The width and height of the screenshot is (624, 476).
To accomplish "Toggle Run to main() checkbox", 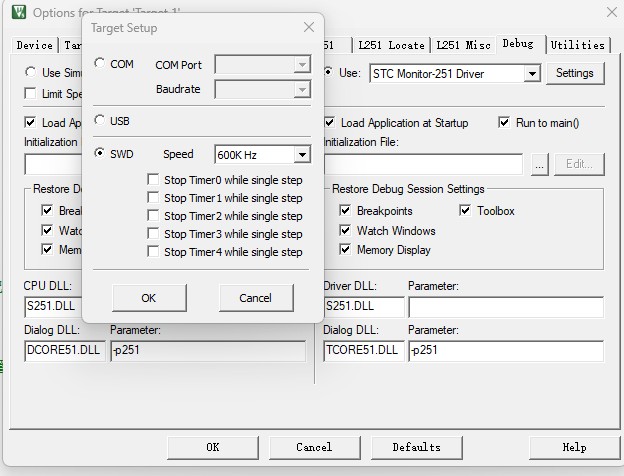I will [505, 123].
